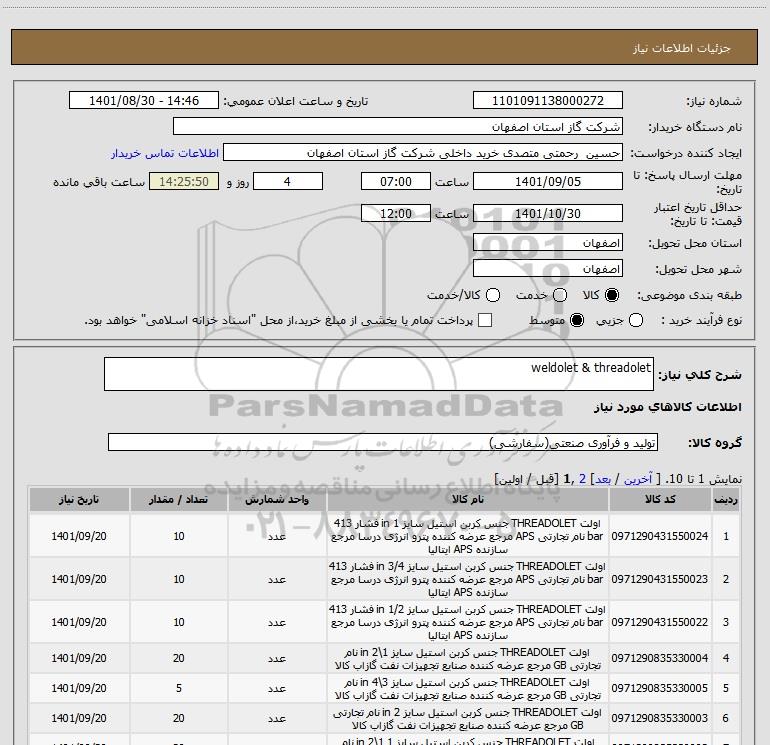Click quantity 20 in row 4
The height and width of the screenshot is (745, 770).
(179, 658)
